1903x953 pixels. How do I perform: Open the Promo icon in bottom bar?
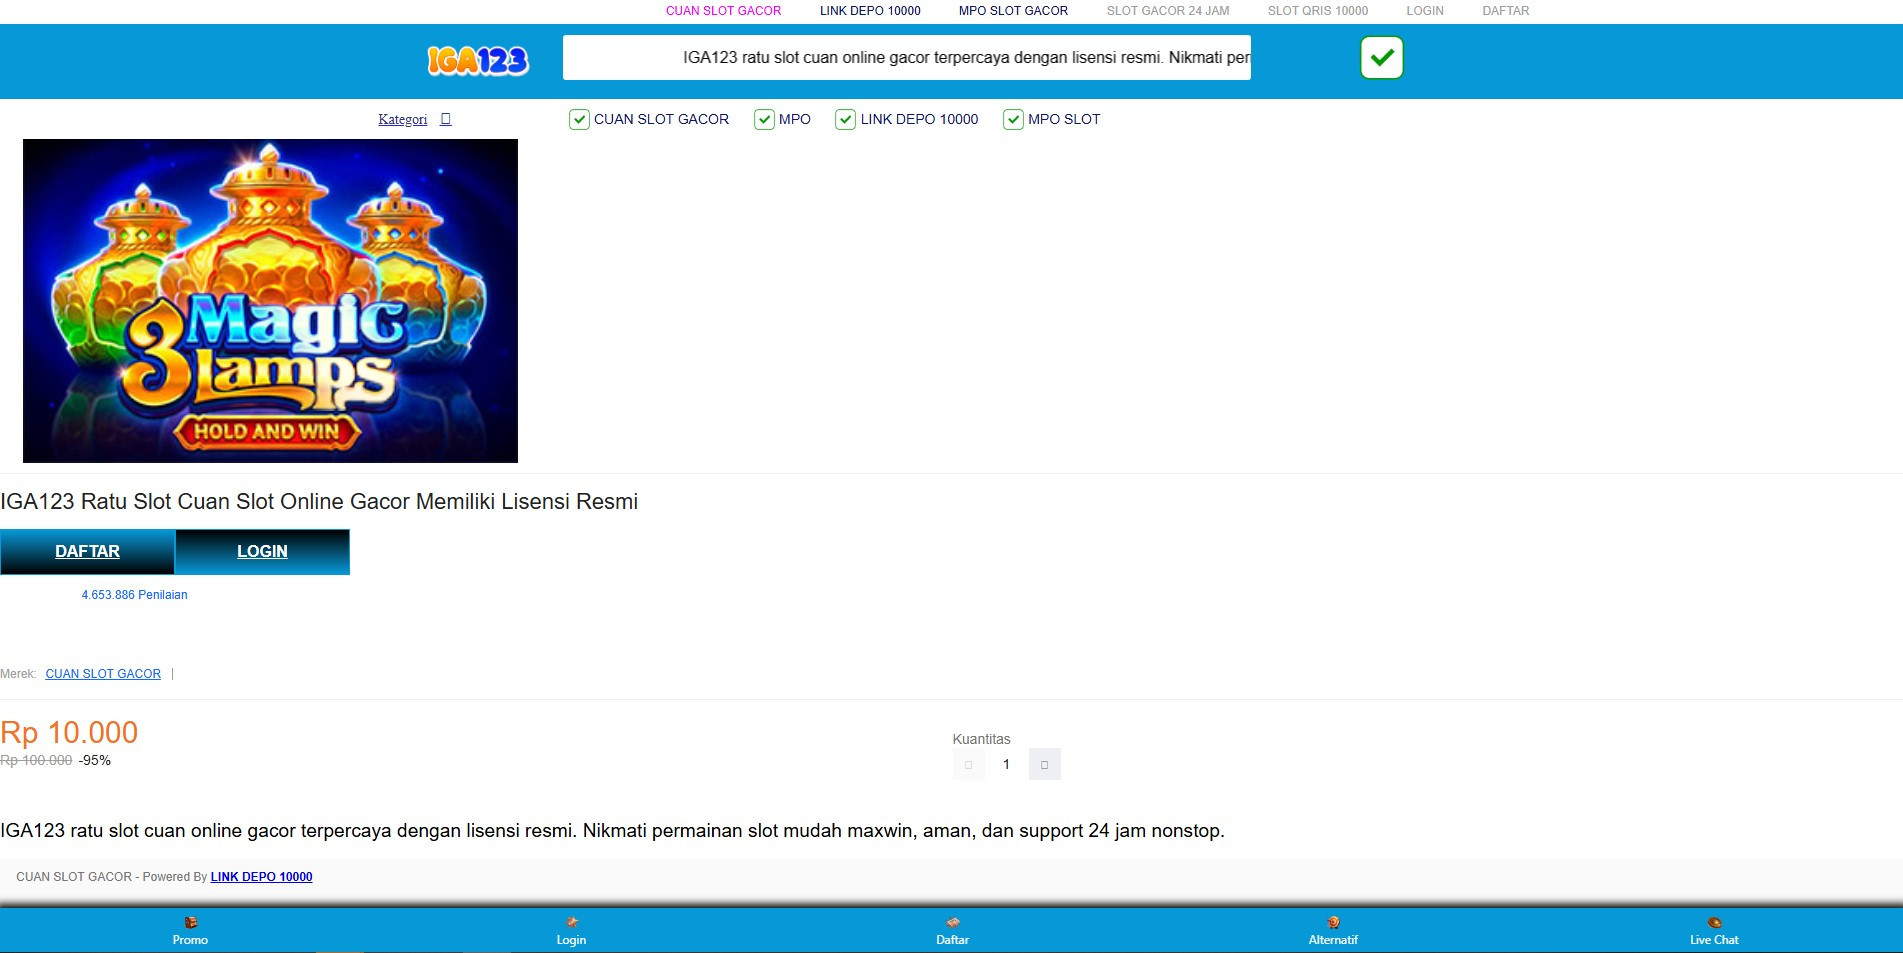pos(190,922)
